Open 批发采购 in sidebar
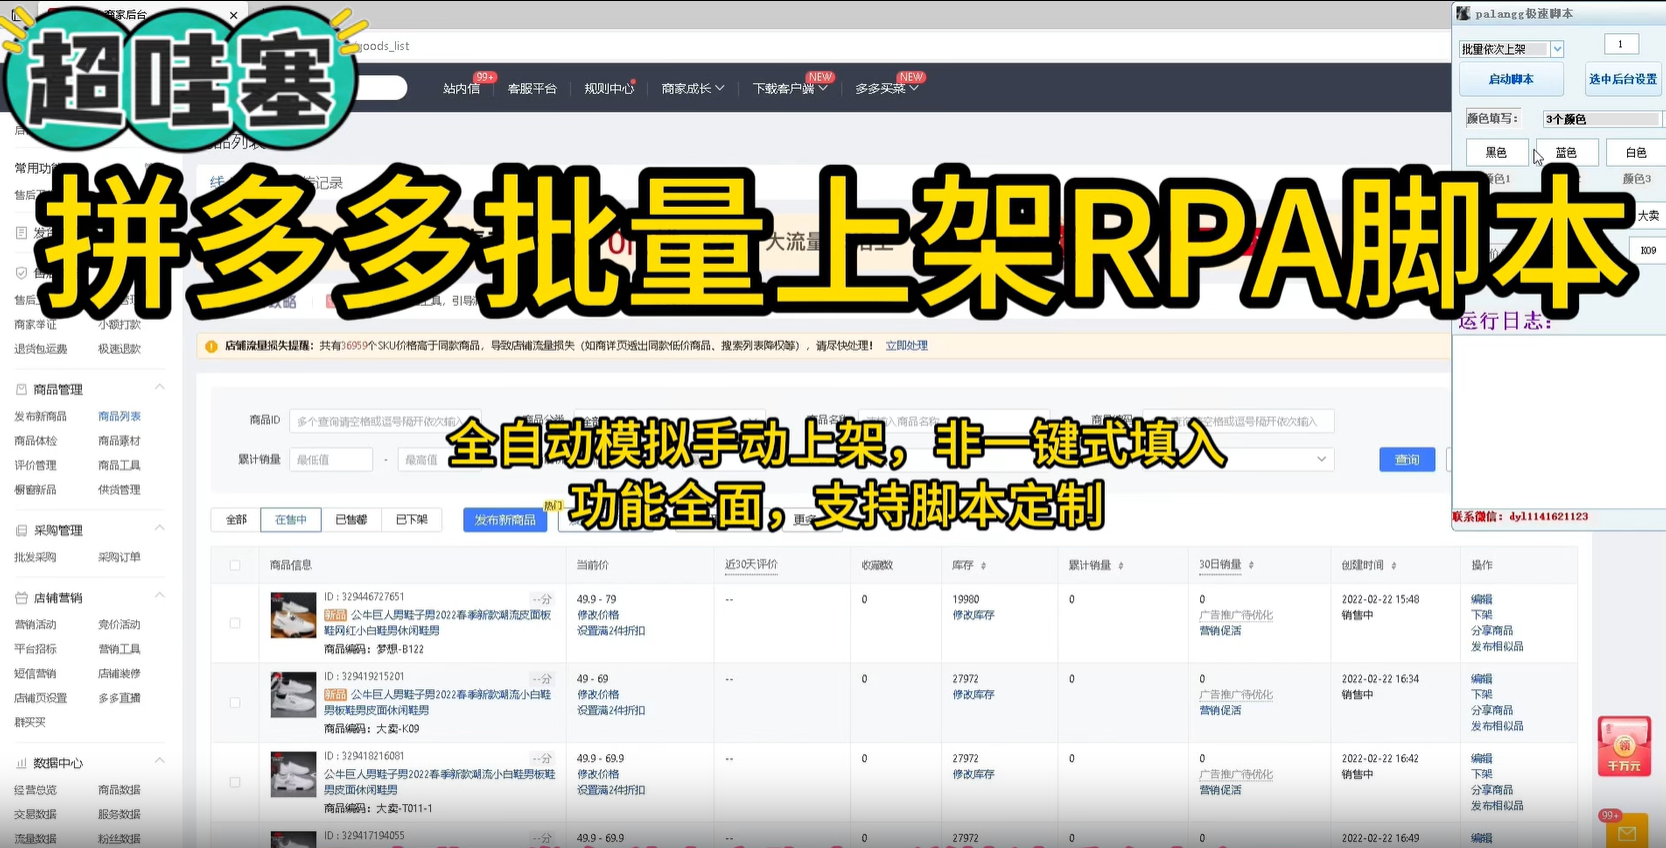This screenshot has height=848, width=1666. [35, 557]
